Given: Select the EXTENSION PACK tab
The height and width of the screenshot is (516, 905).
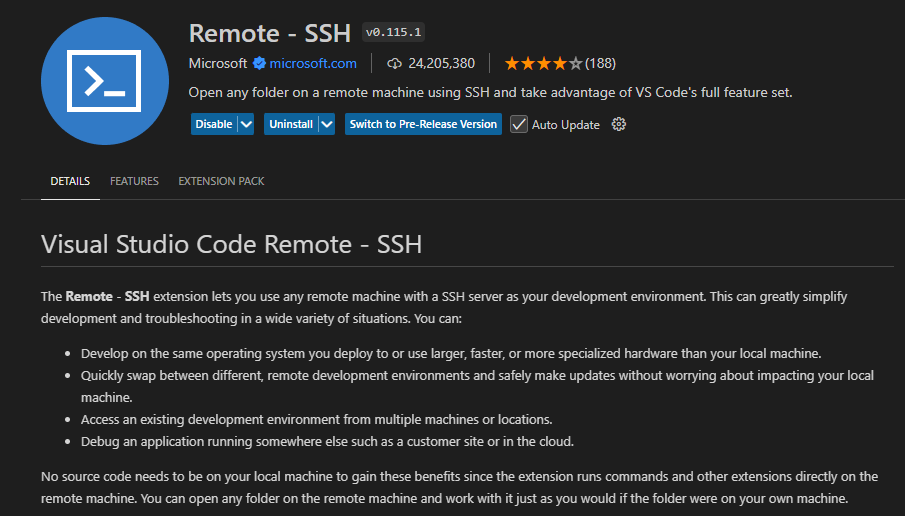Looking at the screenshot, I should pos(221,181).
